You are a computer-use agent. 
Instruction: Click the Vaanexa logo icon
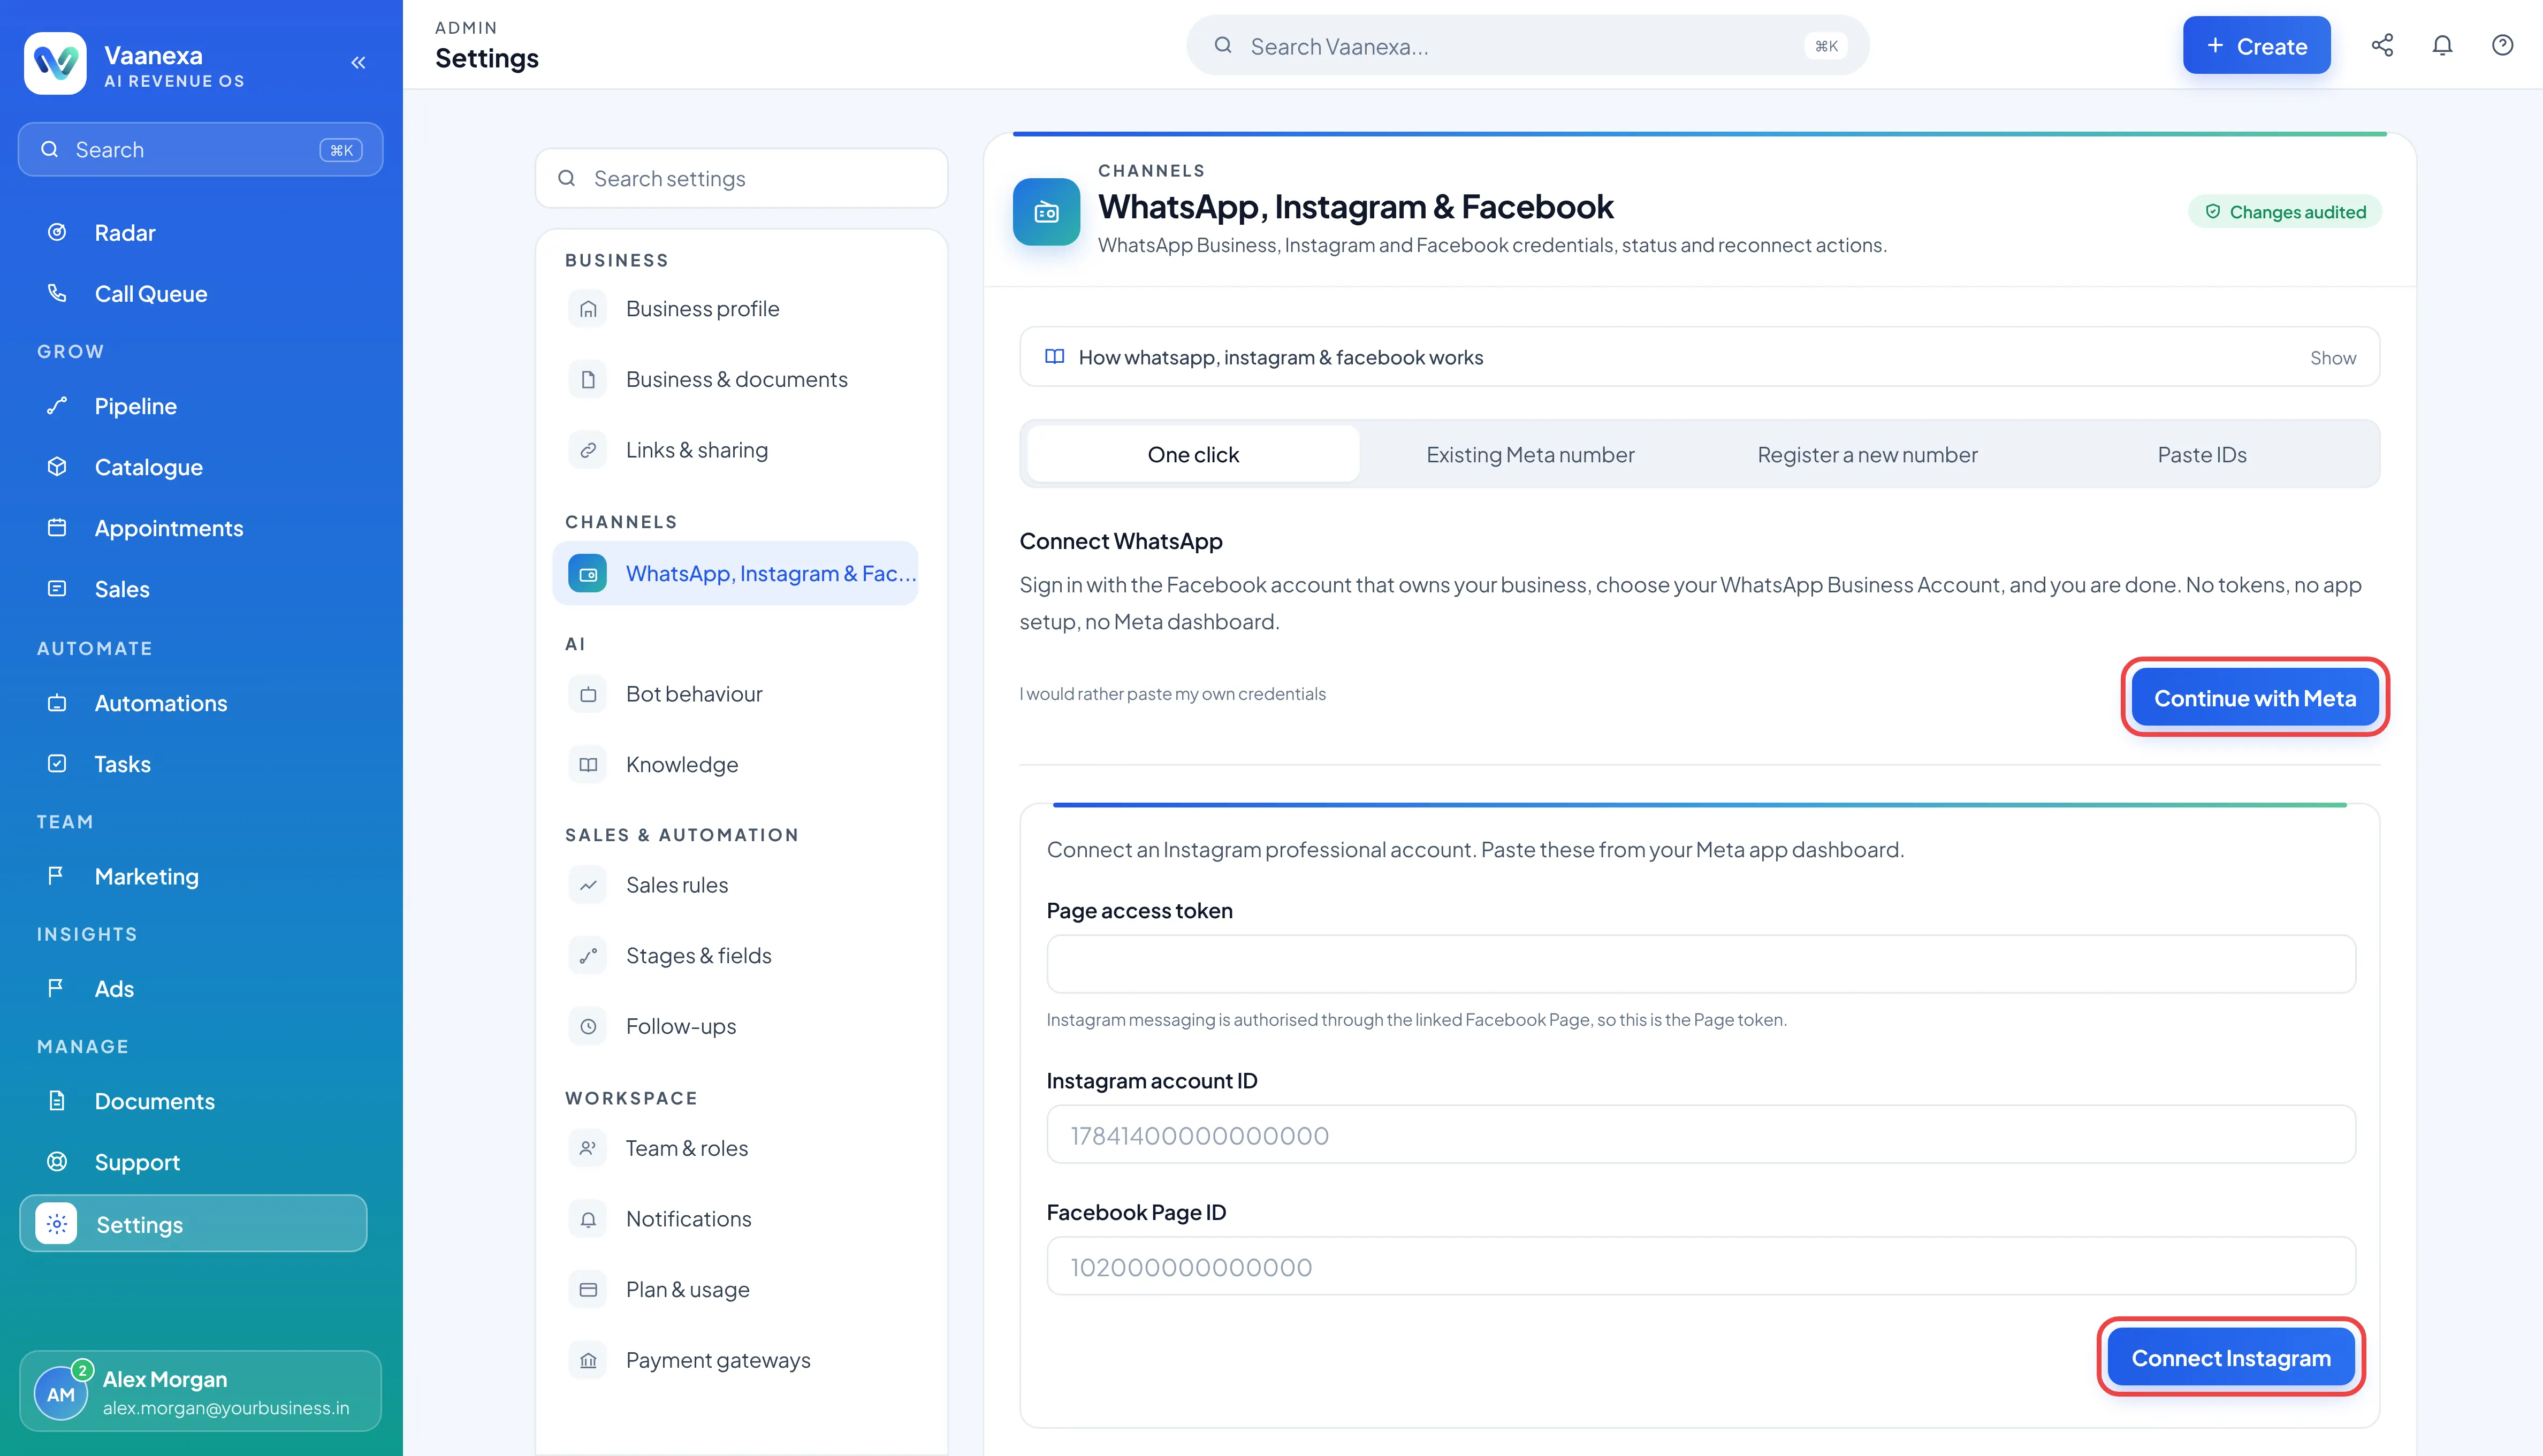tap(55, 62)
